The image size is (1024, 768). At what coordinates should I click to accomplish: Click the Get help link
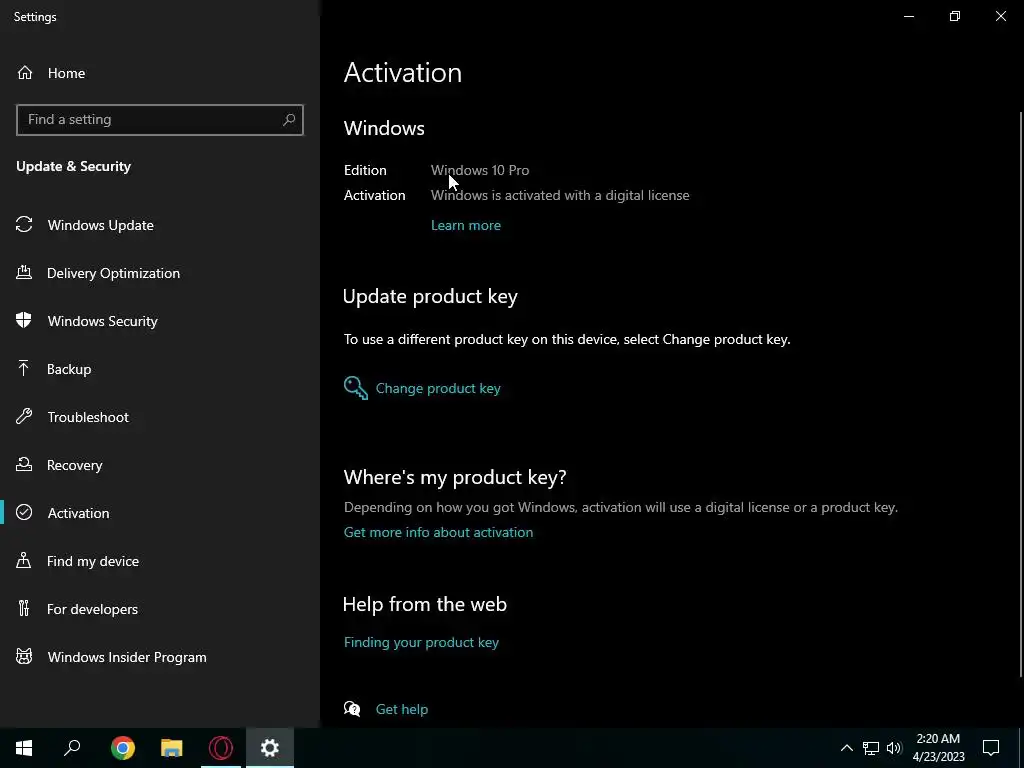pos(402,709)
